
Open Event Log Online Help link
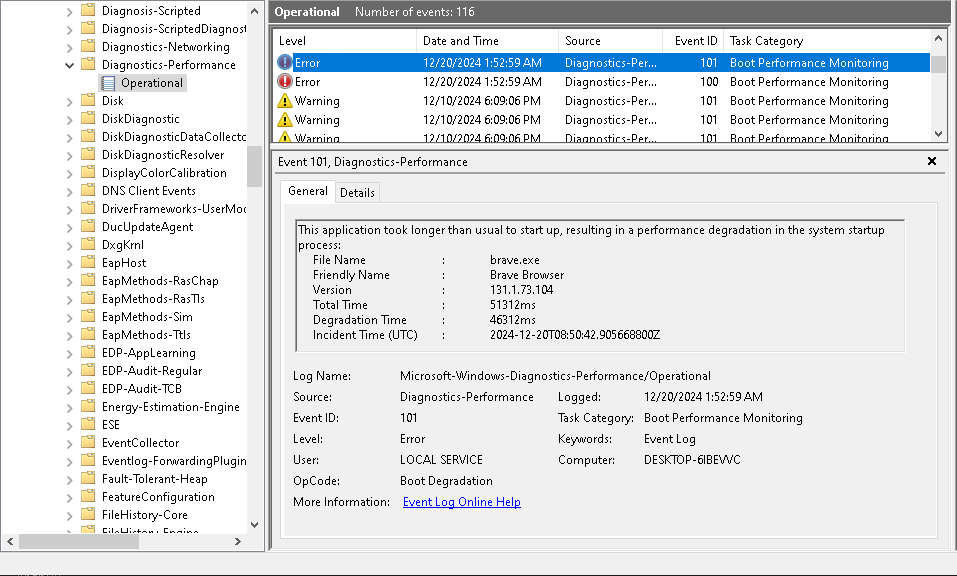coord(461,502)
